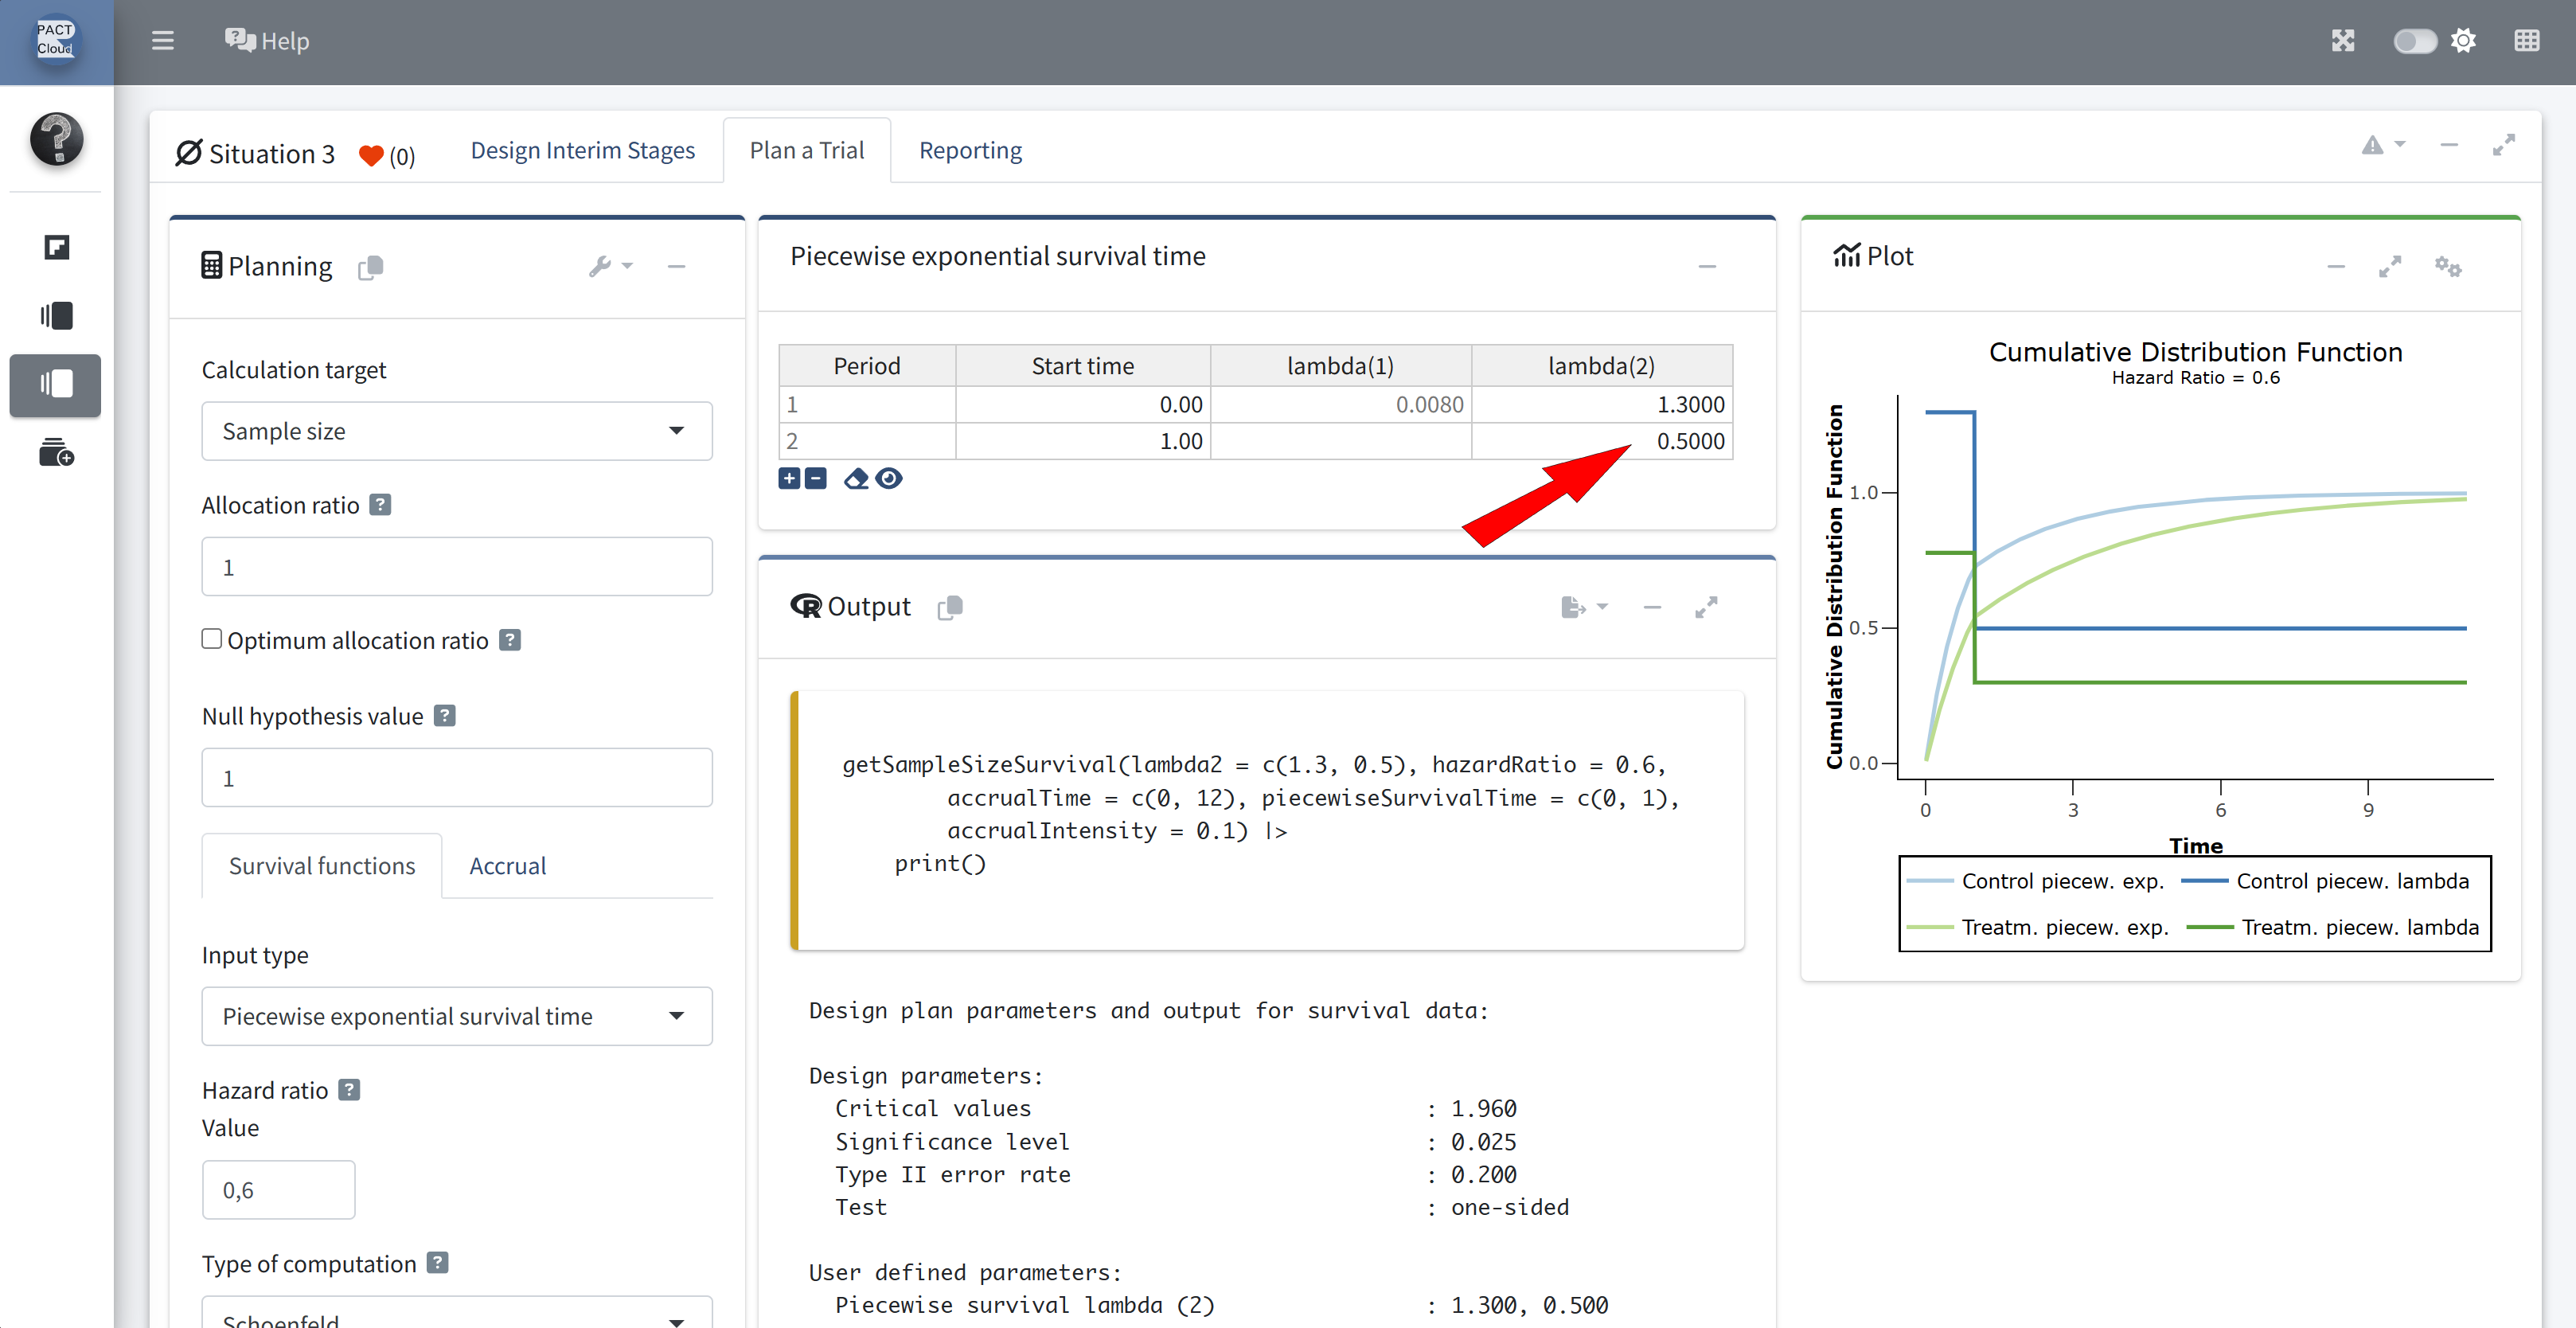Open the Reporting tab
The image size is (2576, 1328).
point(970,150)
